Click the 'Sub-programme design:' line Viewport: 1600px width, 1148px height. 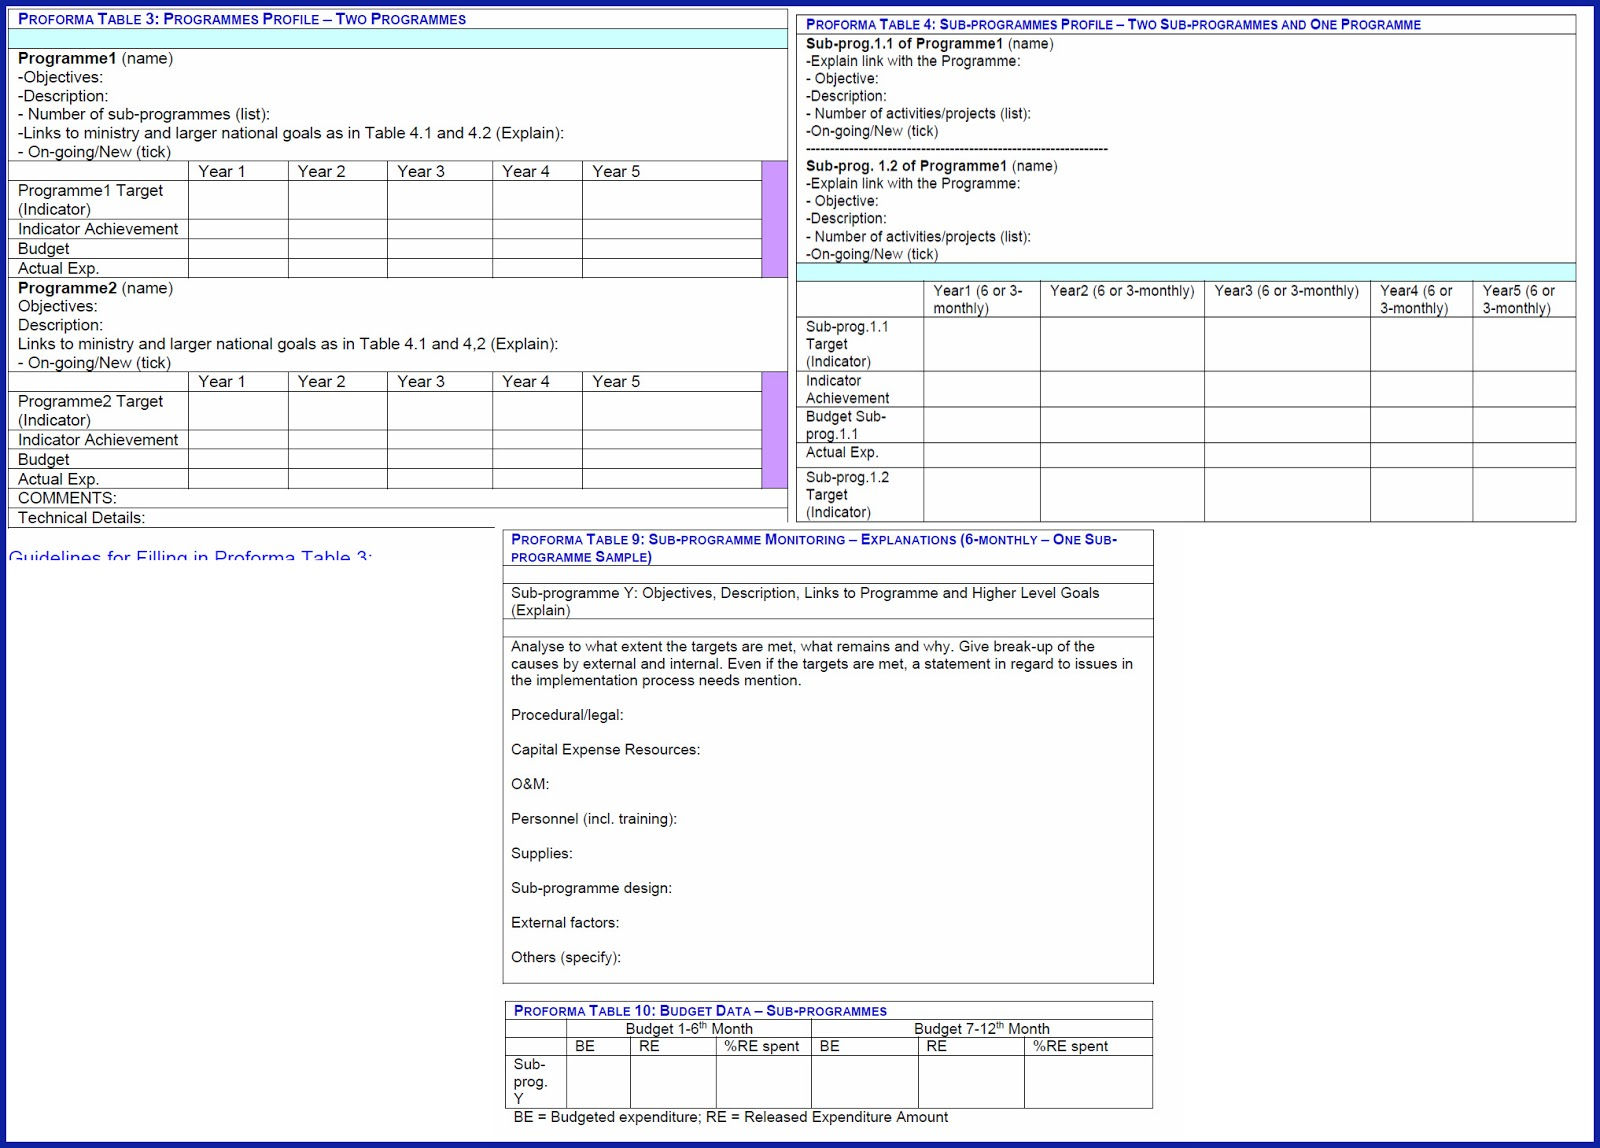pyautogui.click(x=592, y=888)
